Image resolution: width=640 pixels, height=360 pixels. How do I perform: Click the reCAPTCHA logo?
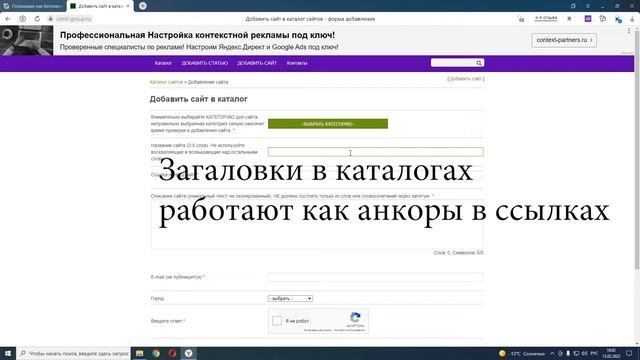pyautogui.click(x=355, y=317)
